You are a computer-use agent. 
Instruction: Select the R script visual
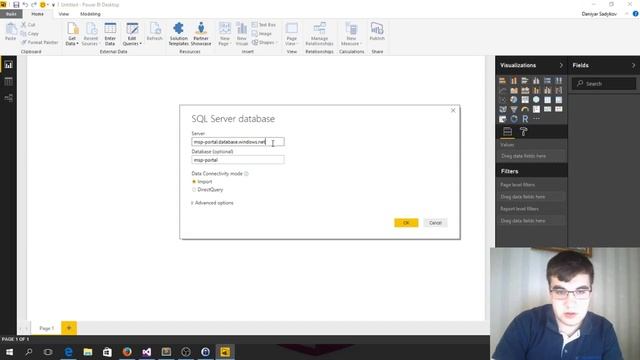[525, 119]
